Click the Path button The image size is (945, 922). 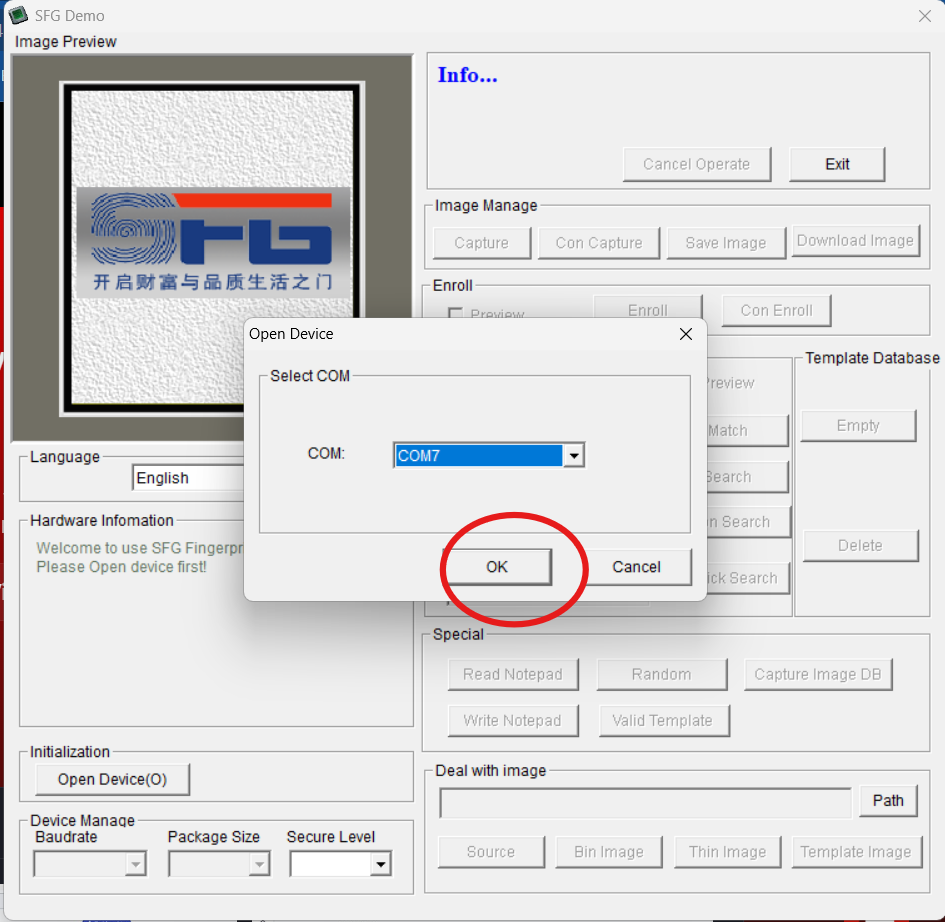click(x=888, y=800)
